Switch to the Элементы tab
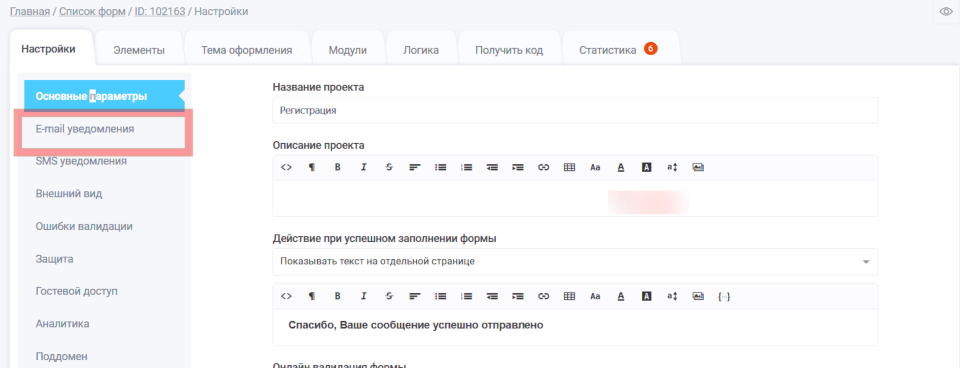This screenshot has width=960, height=368. tap(139, 50)
